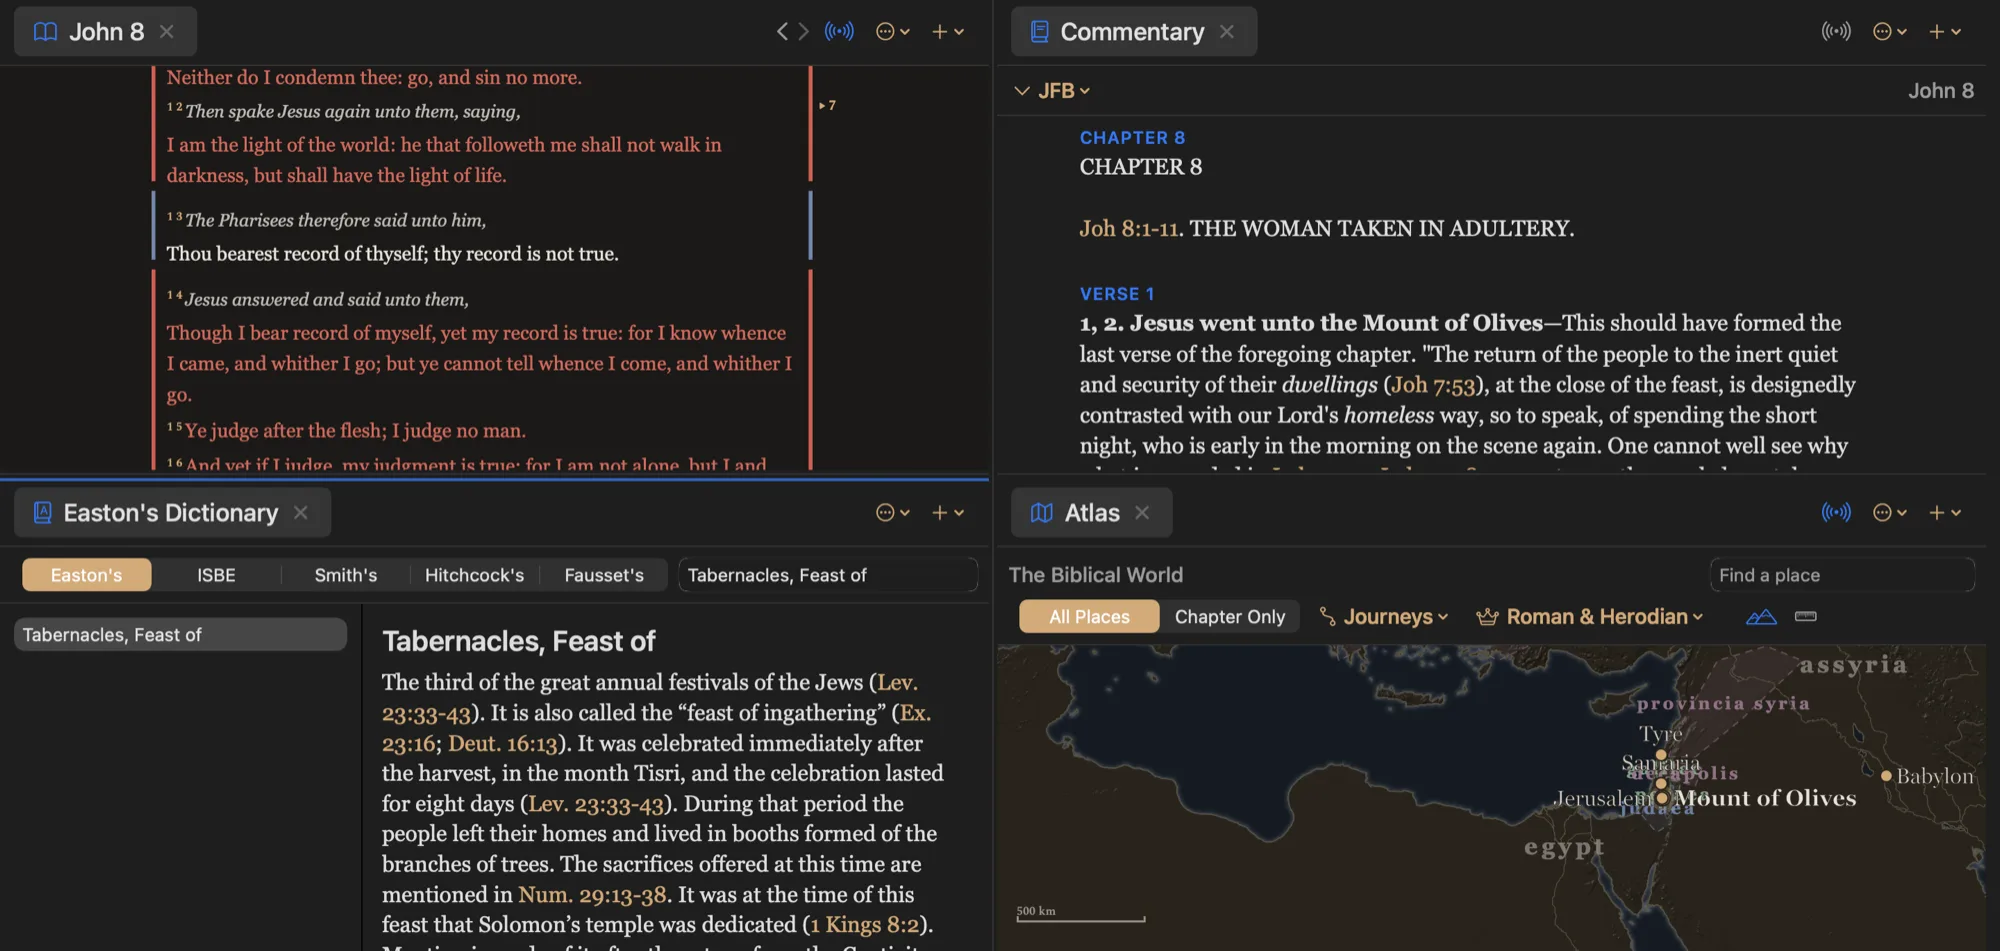Close the Atlas tab

(1142, 513)
